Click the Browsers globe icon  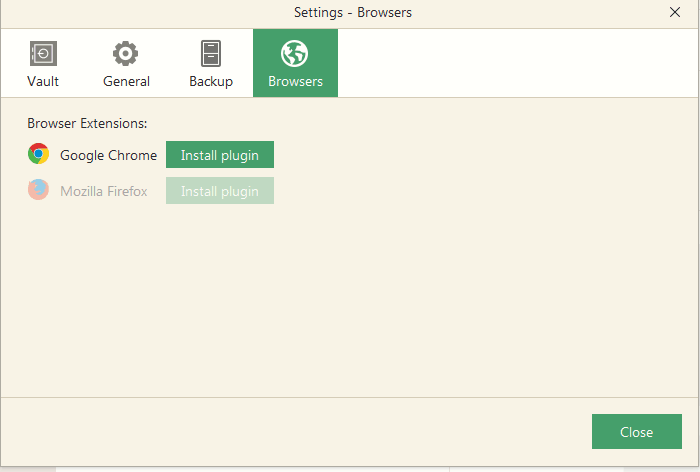coord(295,54)
